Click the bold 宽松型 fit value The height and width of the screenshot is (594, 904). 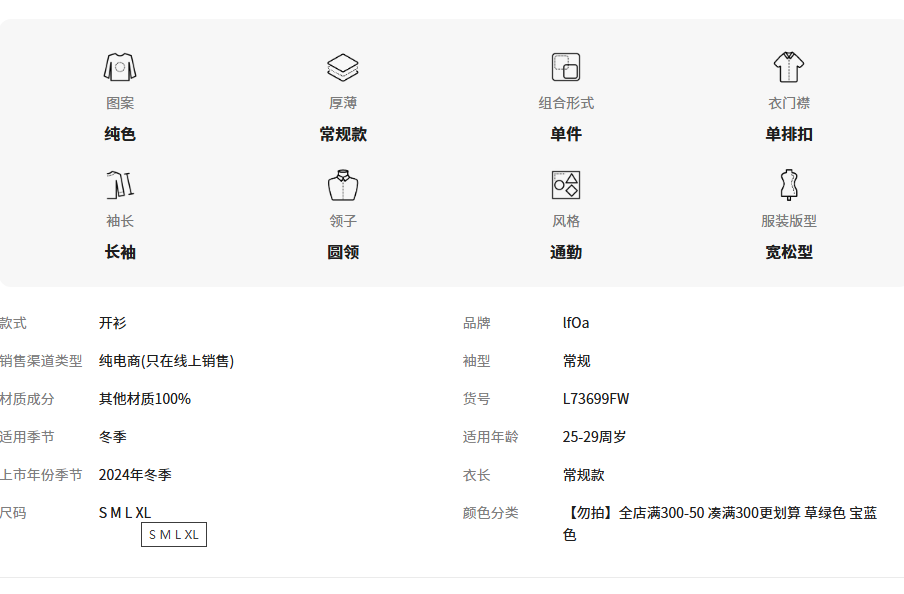pos(789,252)
